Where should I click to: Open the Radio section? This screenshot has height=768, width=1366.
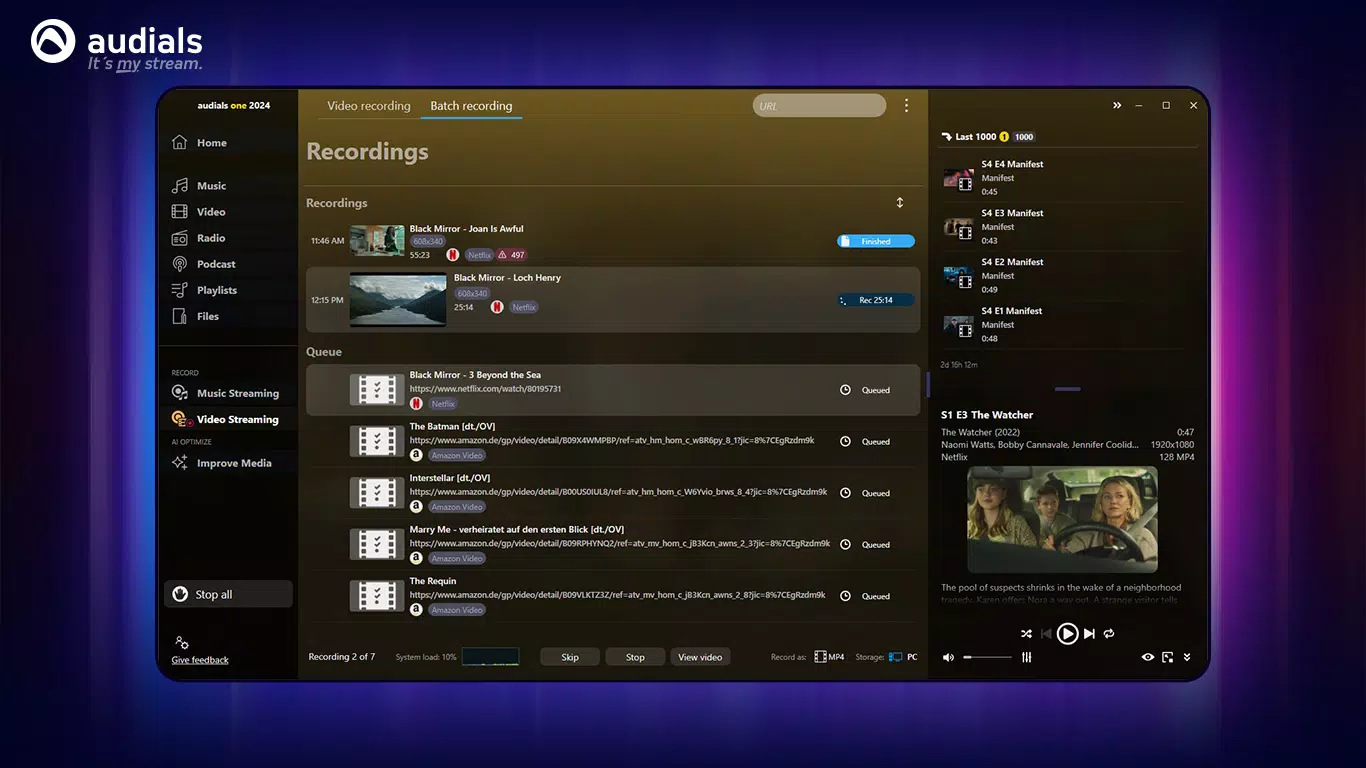click(199, 238)
